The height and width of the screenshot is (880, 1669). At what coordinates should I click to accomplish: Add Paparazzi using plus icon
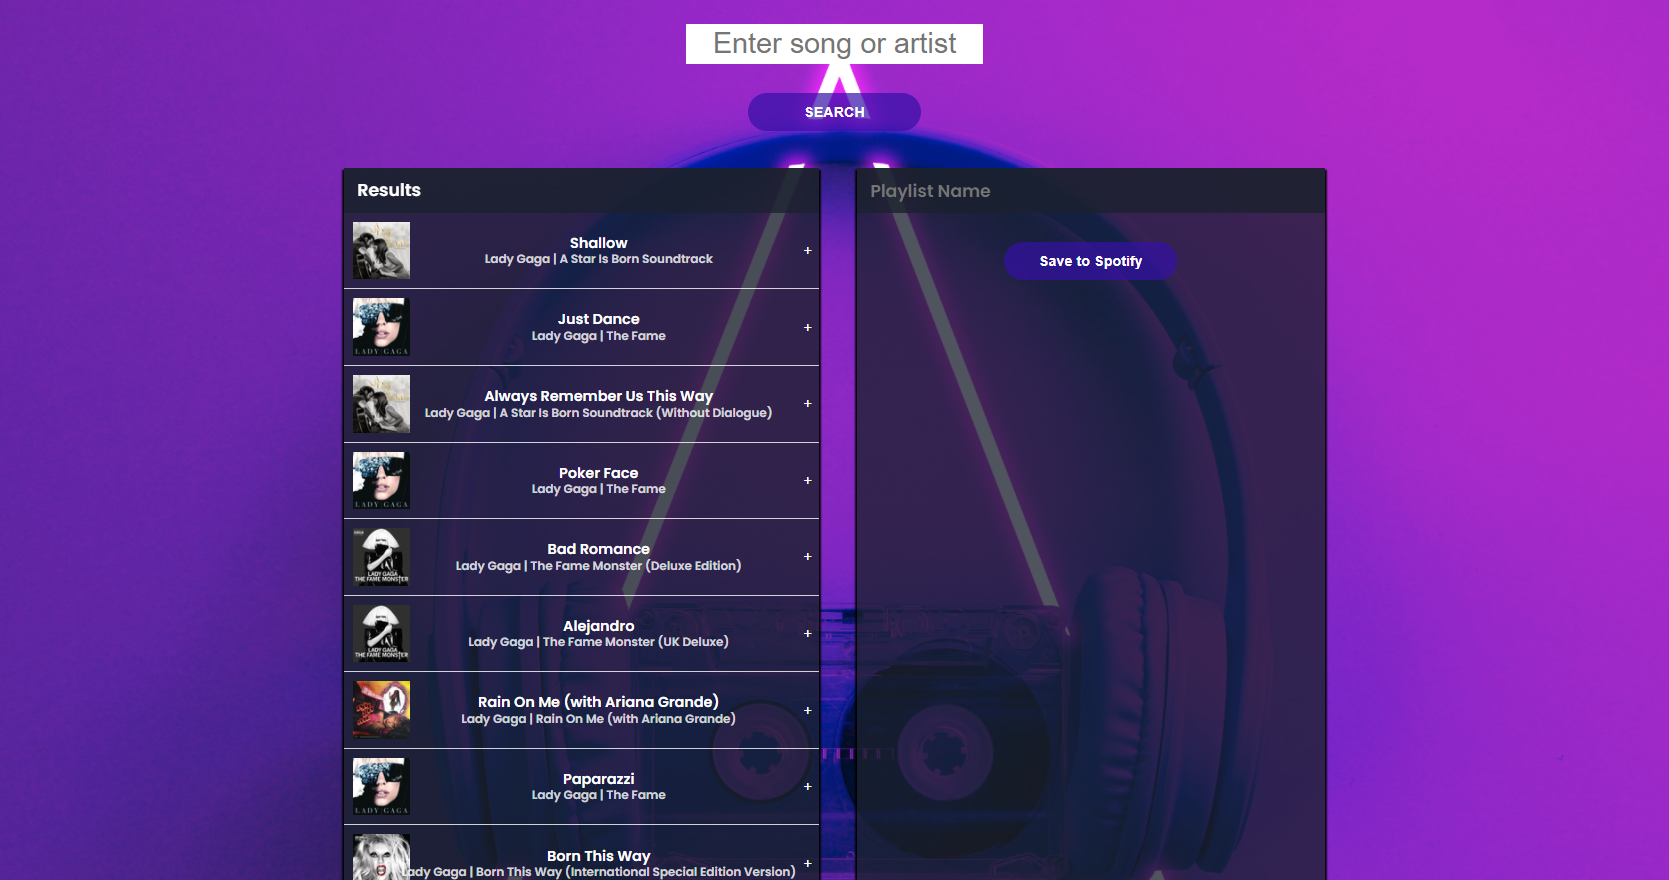click(807, 787)
